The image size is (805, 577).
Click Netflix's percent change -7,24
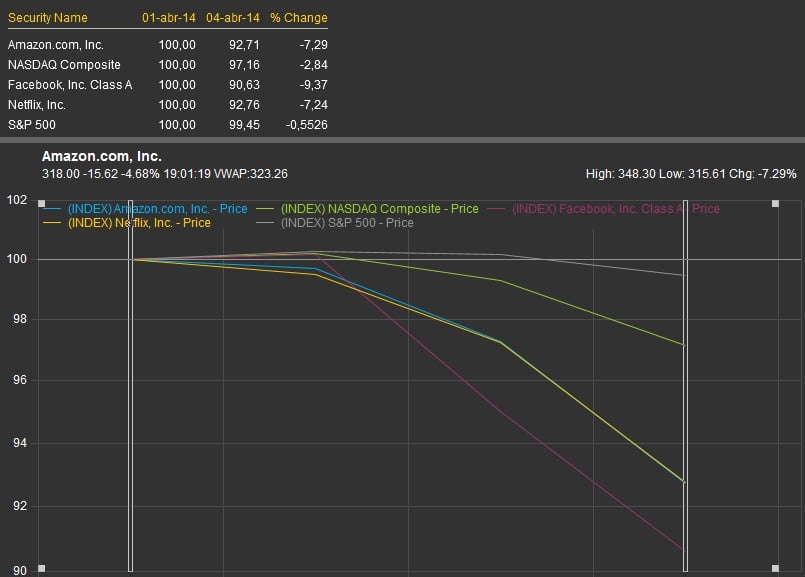(x=314, y=105)
